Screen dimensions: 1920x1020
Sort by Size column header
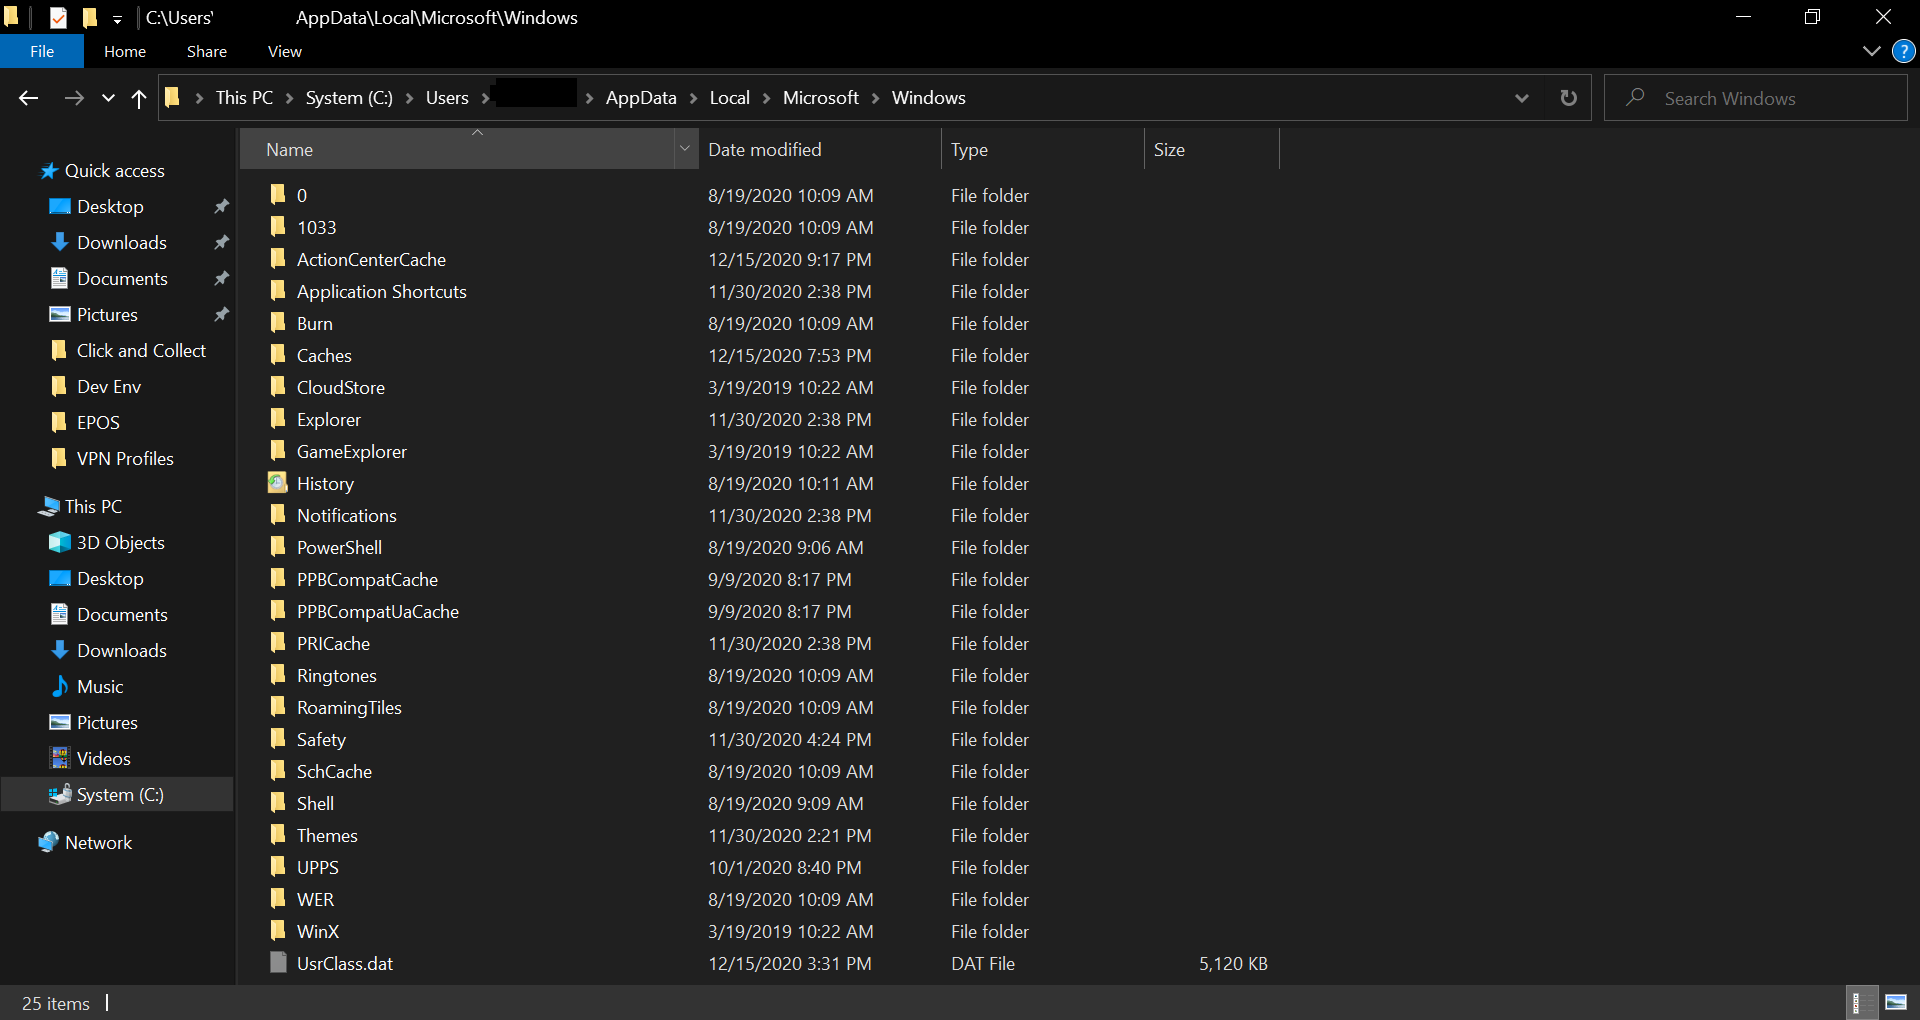1169,149
